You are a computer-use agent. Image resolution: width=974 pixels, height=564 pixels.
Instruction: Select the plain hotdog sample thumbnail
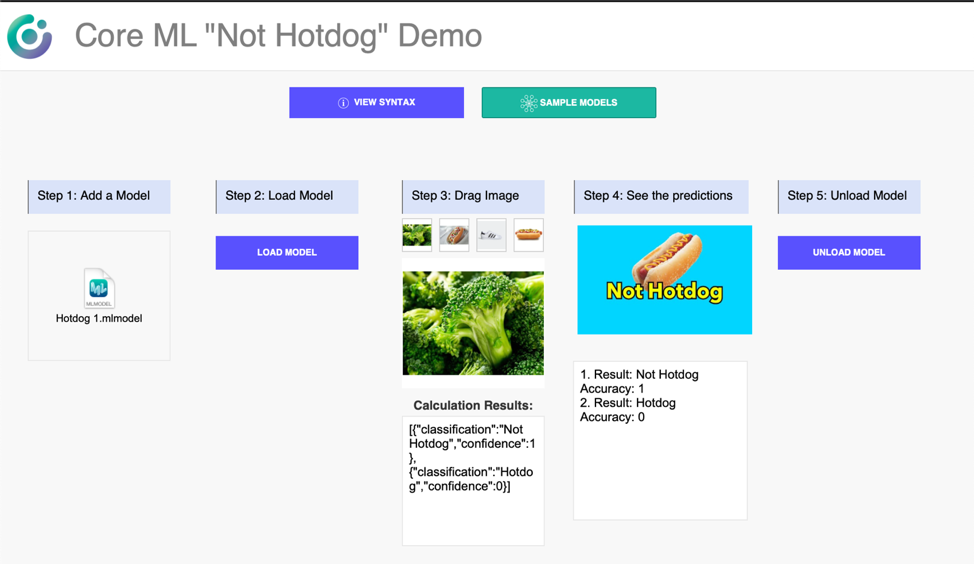[529, 235]
